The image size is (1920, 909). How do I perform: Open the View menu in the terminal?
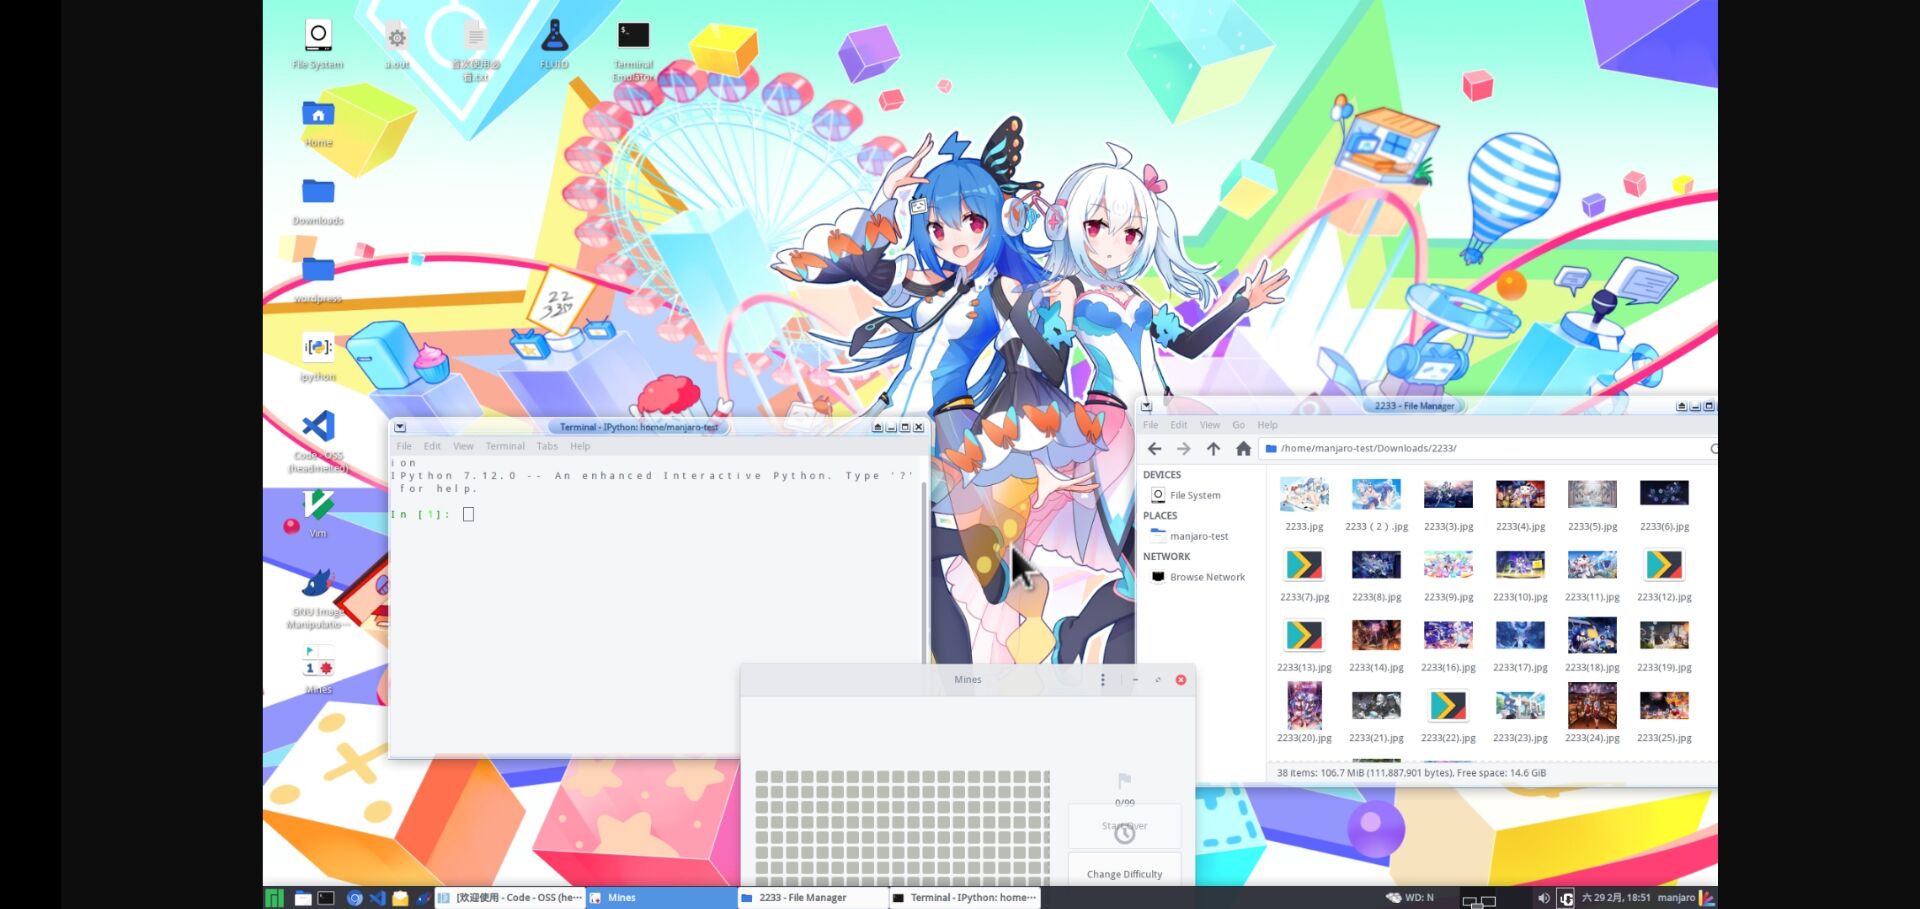463,446
